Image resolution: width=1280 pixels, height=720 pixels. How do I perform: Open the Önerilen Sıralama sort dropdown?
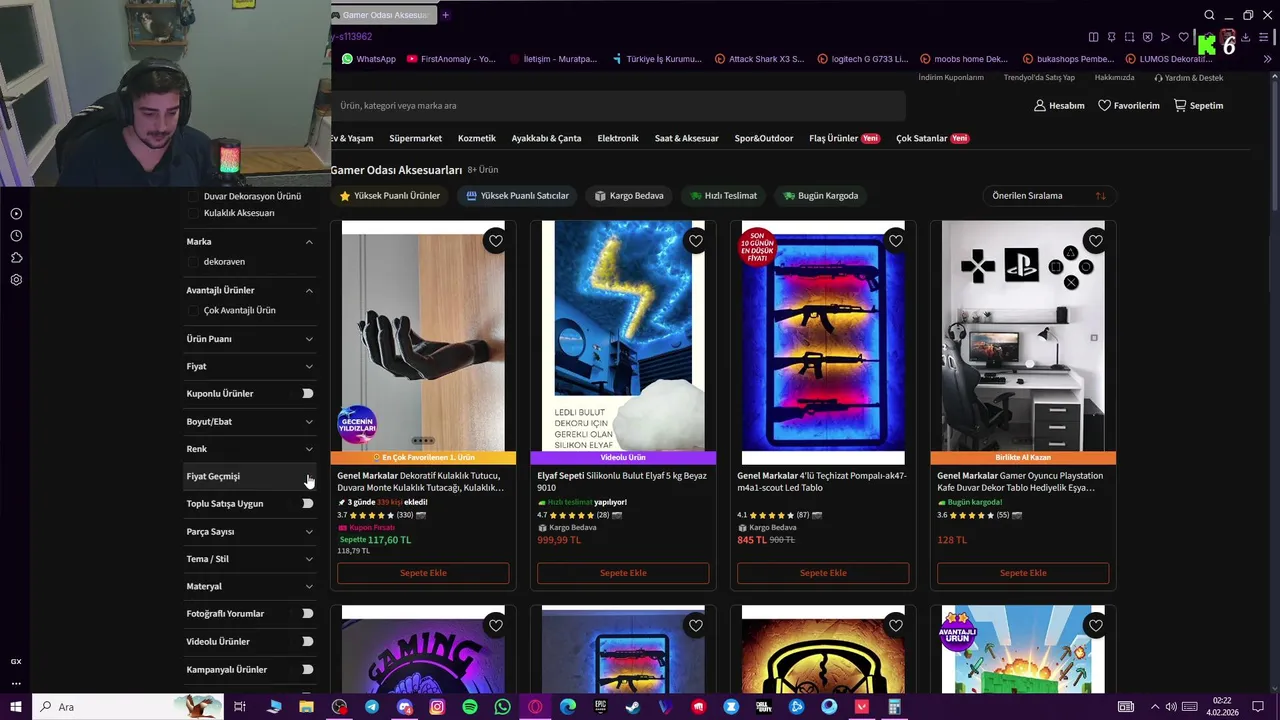[1049, 196]
